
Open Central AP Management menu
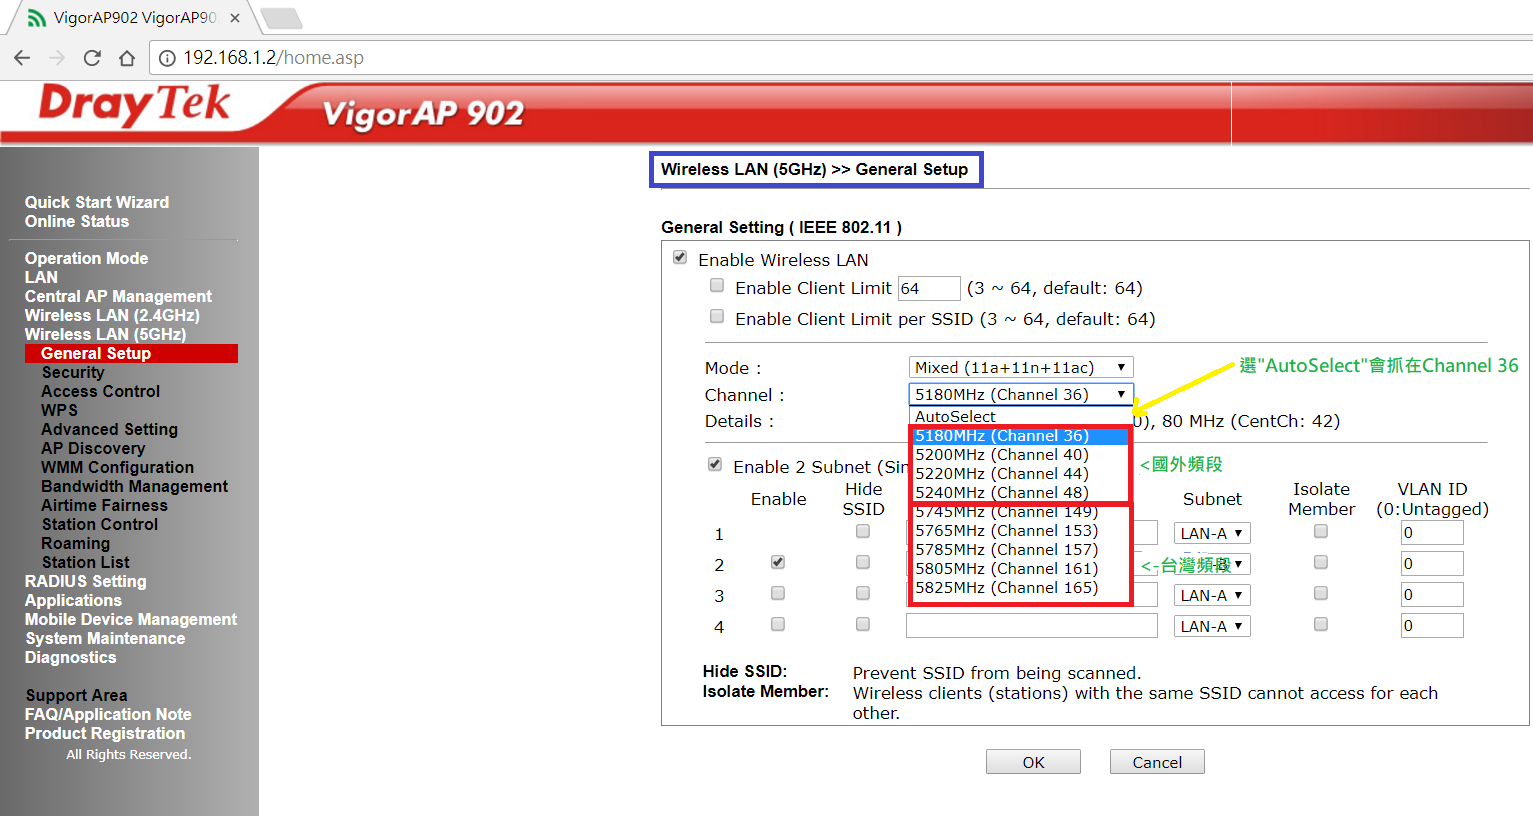[118, 296]
